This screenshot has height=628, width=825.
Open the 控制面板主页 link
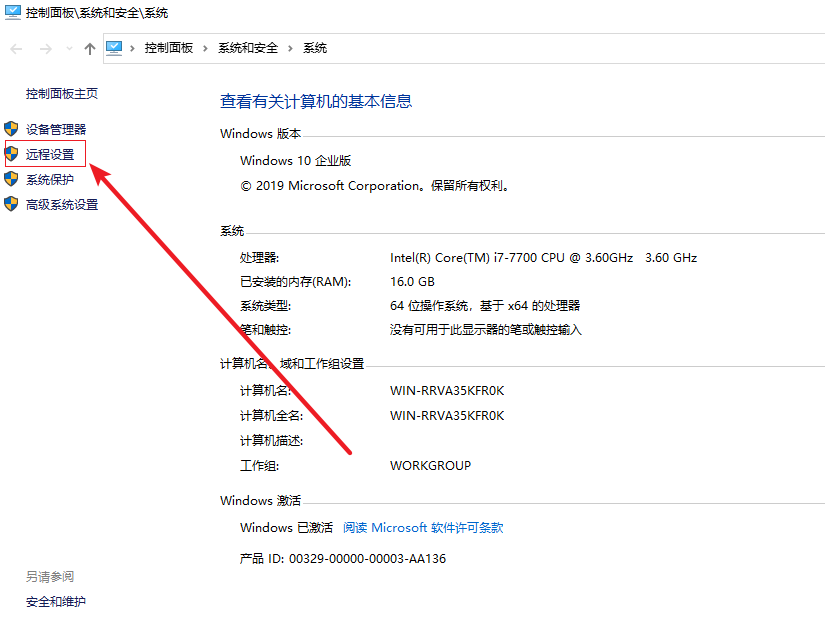click(62, 93)
